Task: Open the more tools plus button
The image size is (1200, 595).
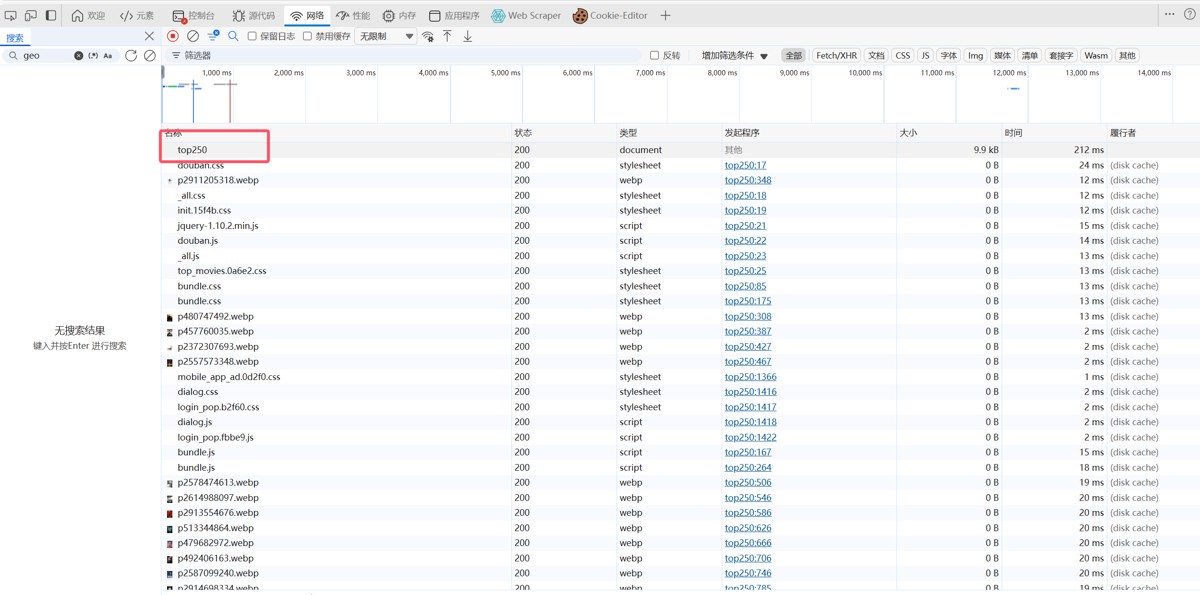Action: click(x=665, y=16)
